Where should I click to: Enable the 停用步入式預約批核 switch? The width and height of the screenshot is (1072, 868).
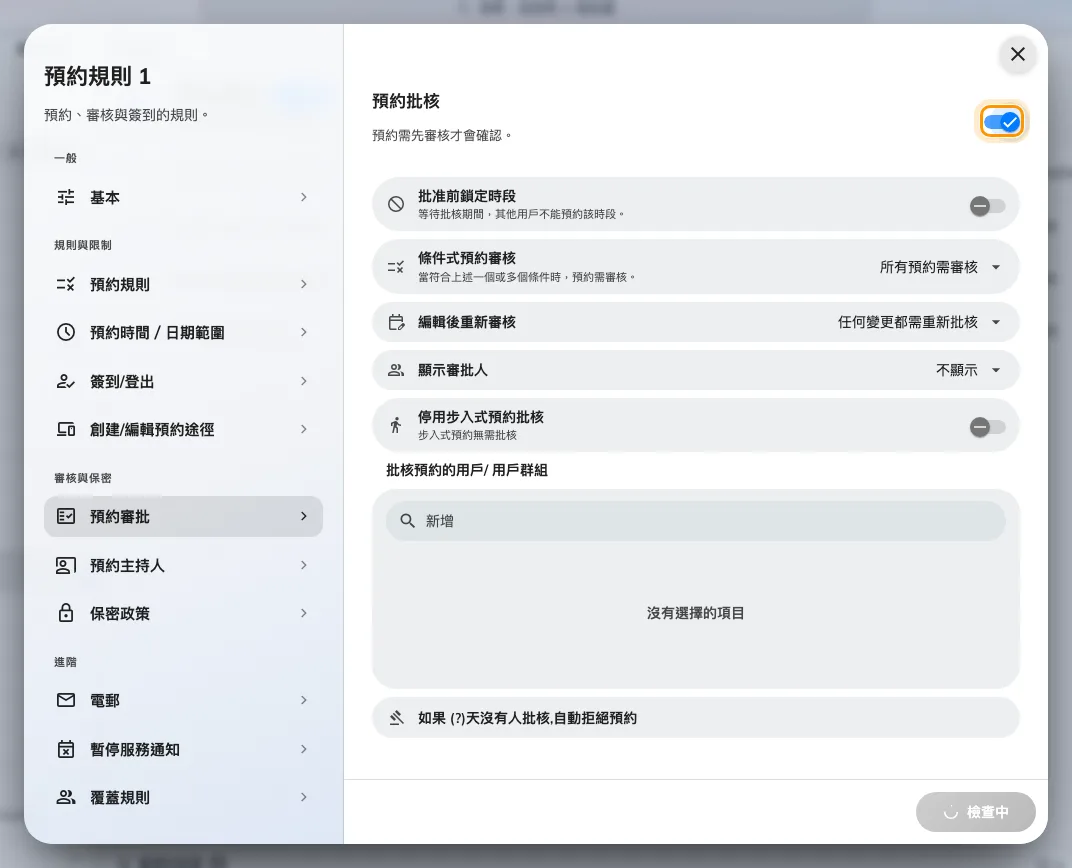click(x=987, y=427)
